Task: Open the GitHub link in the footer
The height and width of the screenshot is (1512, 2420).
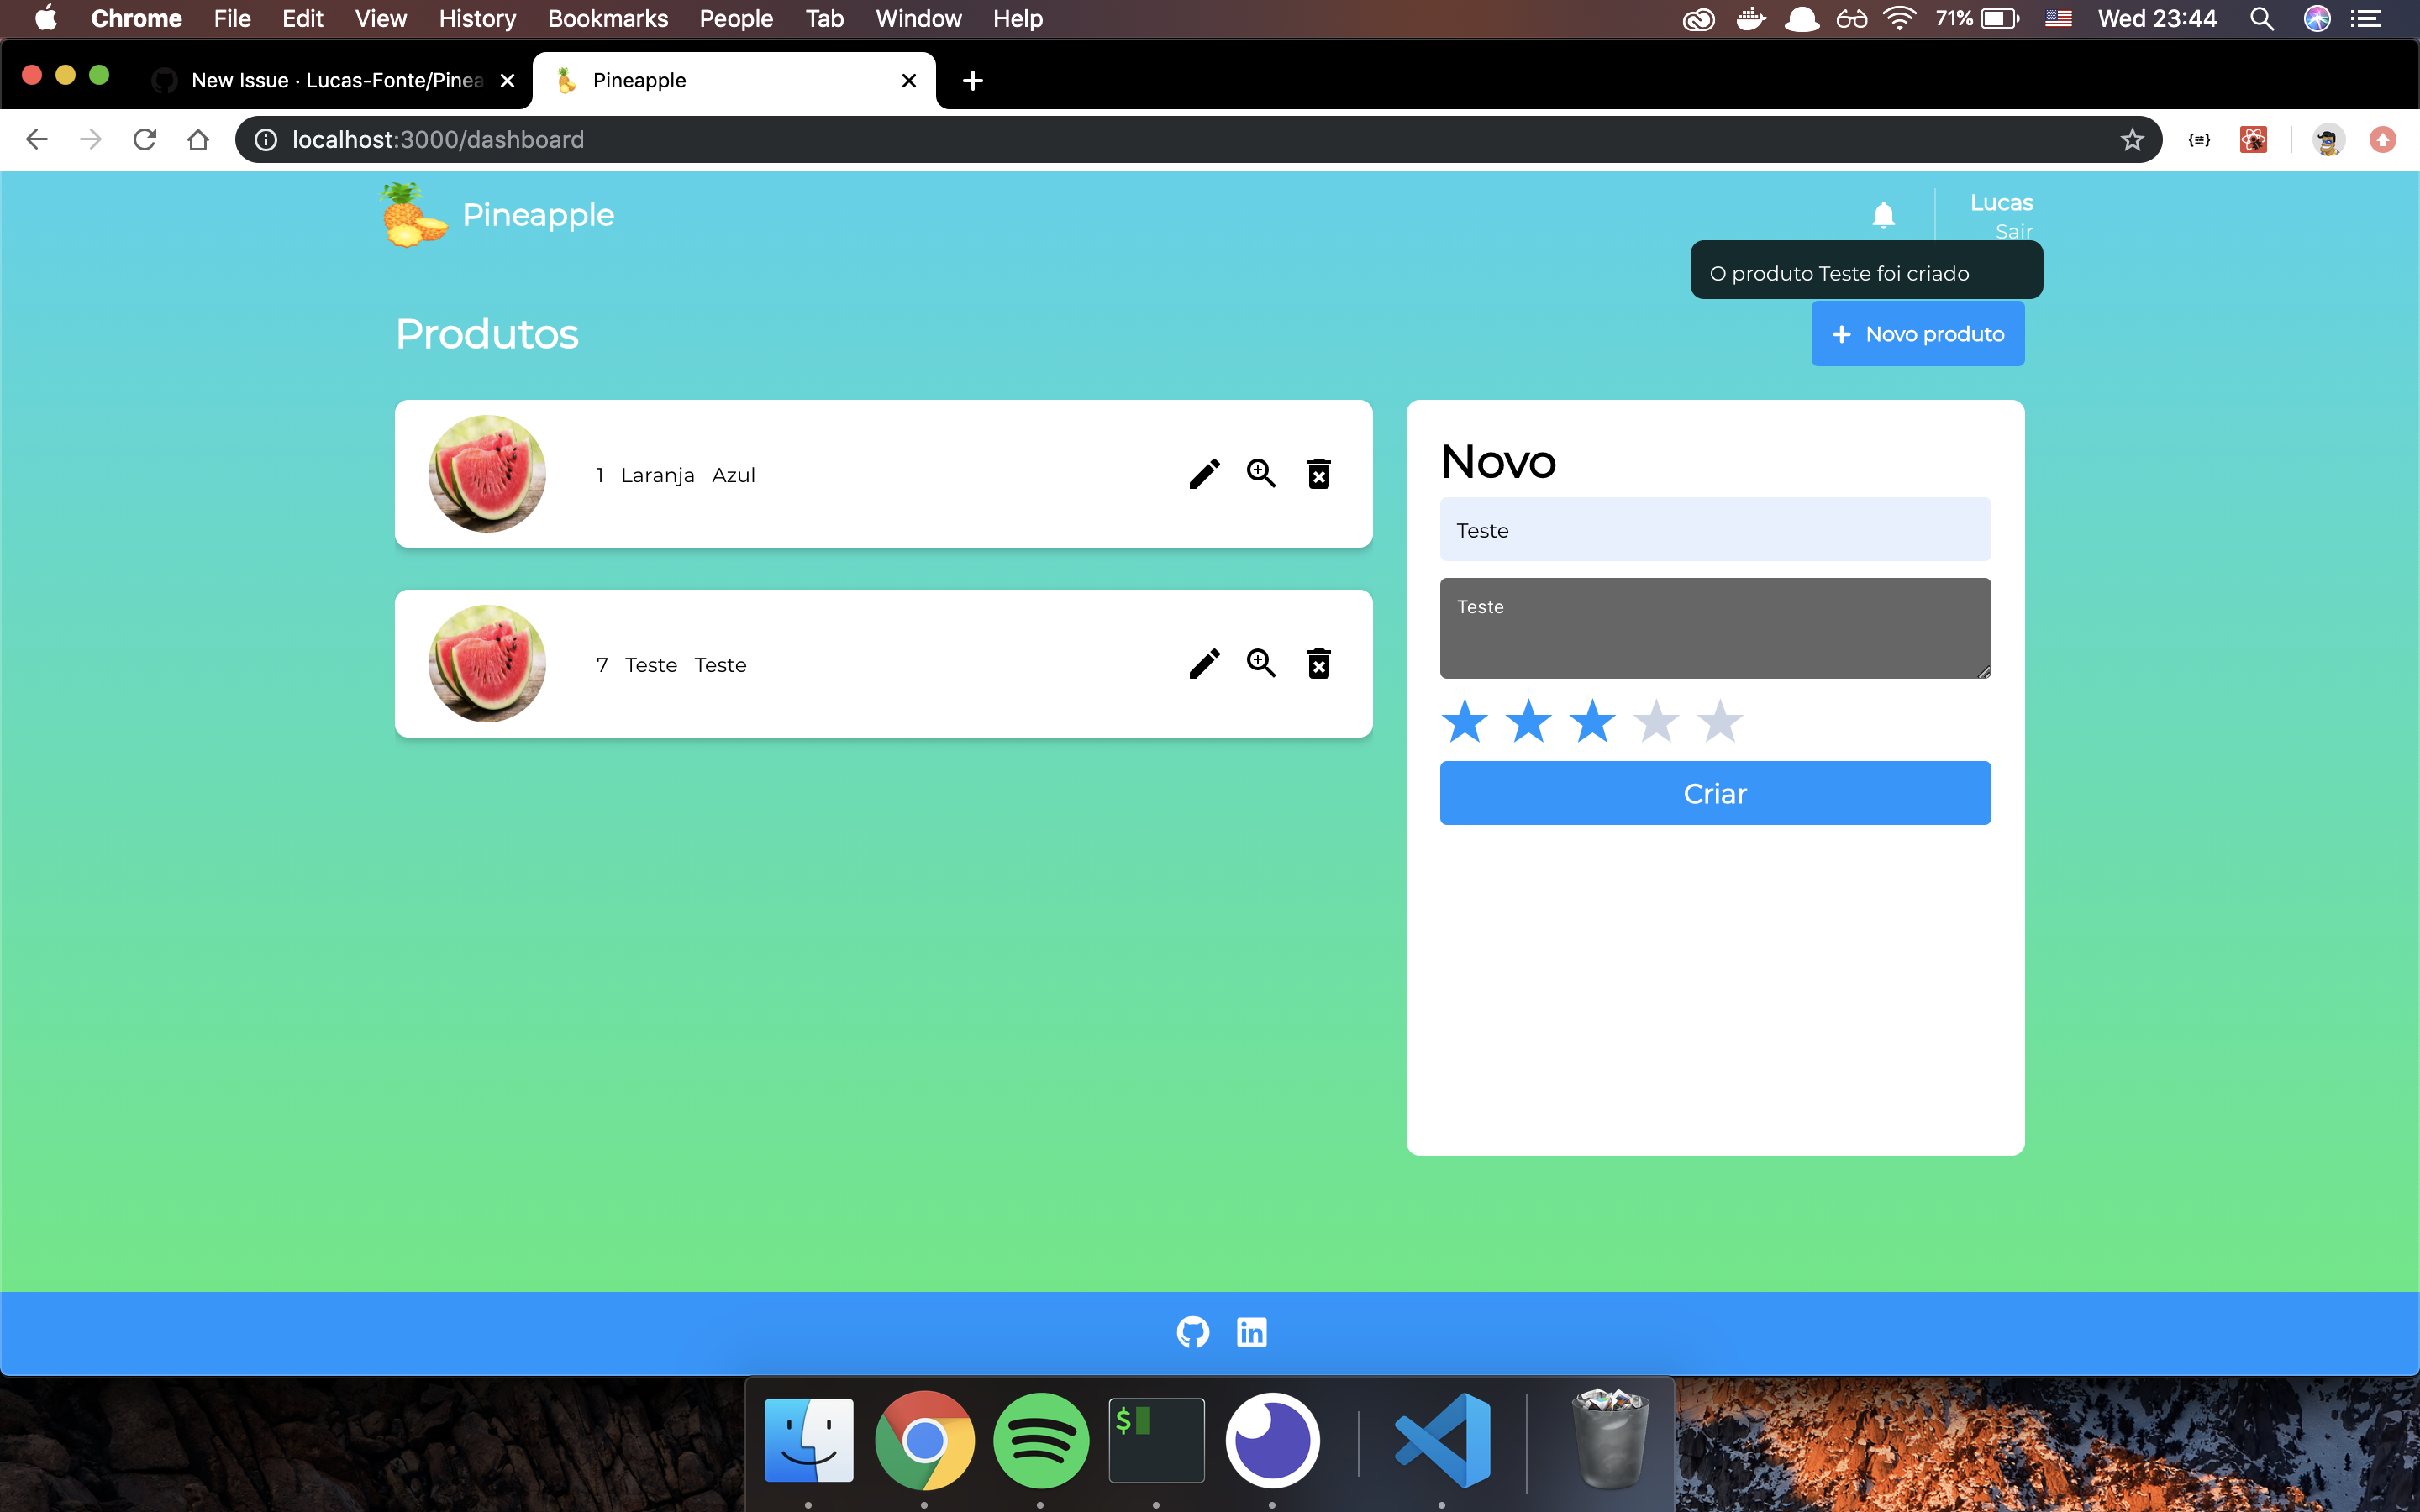Action: coord(1193,1332)
